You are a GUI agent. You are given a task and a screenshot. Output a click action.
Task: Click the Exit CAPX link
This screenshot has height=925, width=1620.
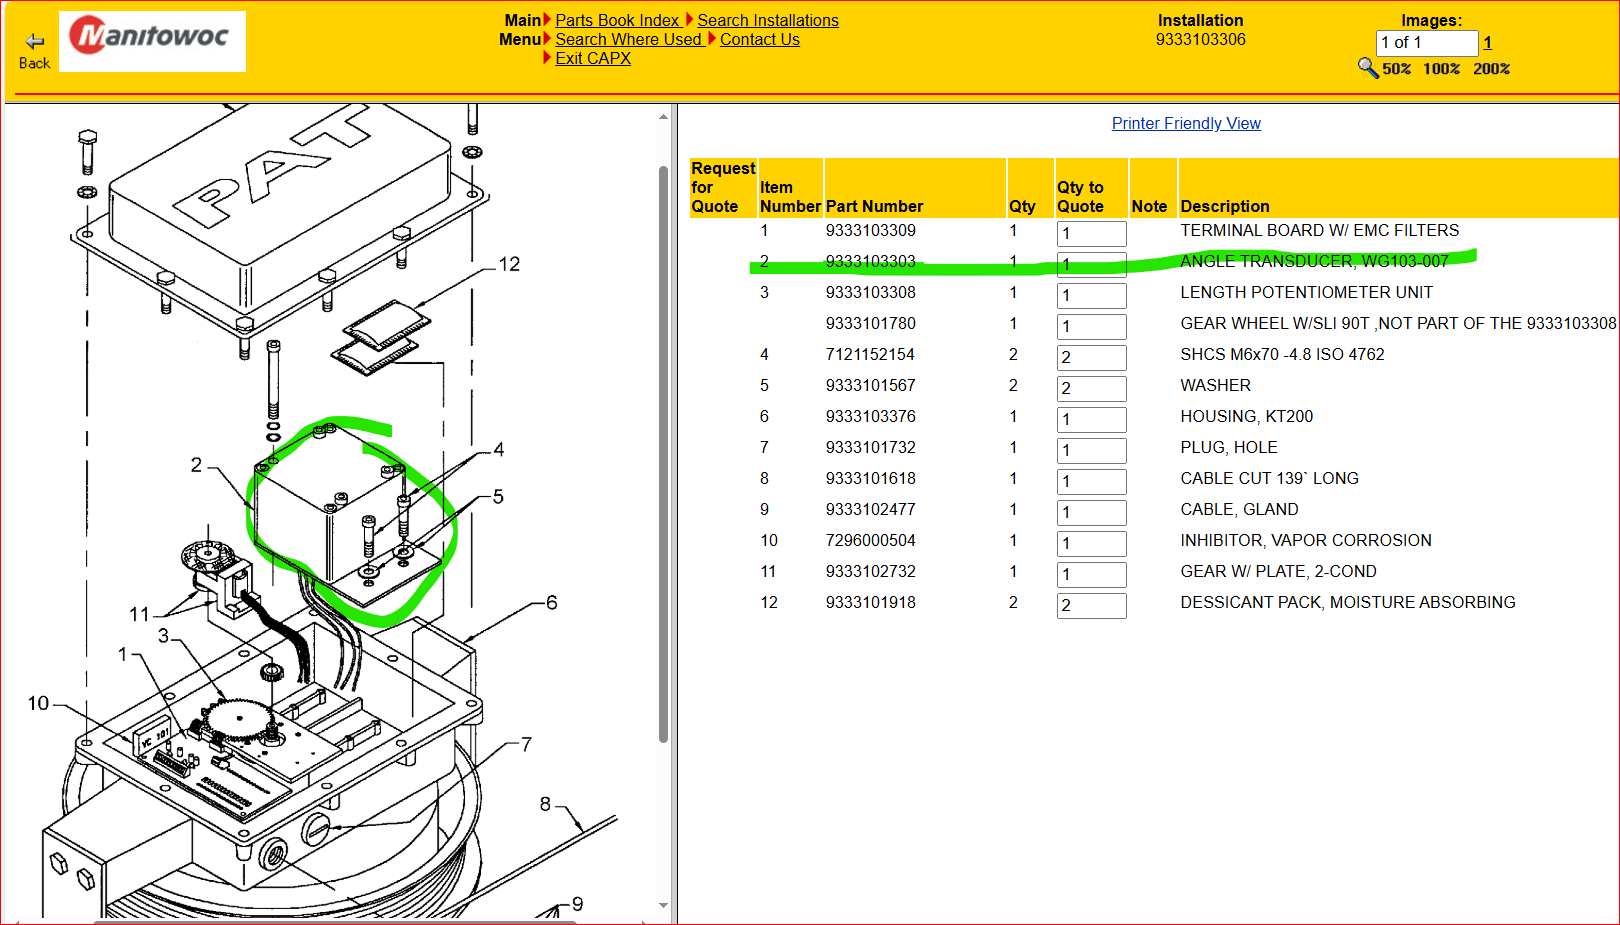(x=593, y=58)
